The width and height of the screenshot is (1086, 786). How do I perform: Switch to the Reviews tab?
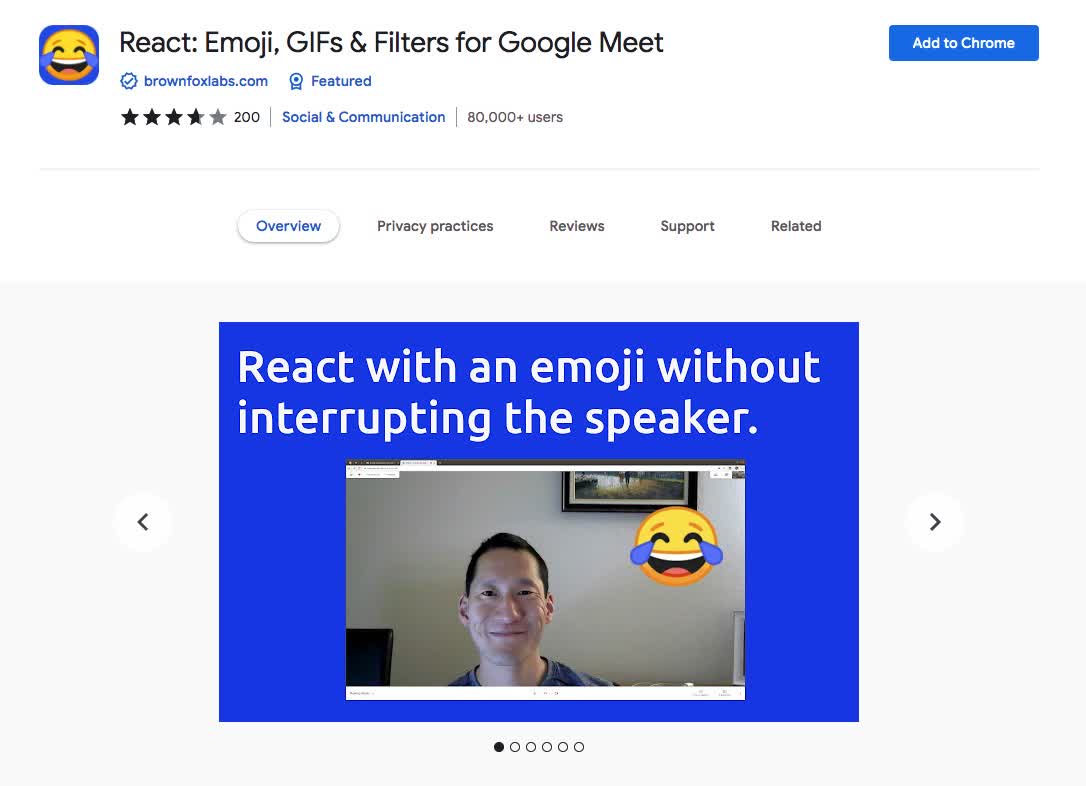pyautogui.click(x=576, y=226)
